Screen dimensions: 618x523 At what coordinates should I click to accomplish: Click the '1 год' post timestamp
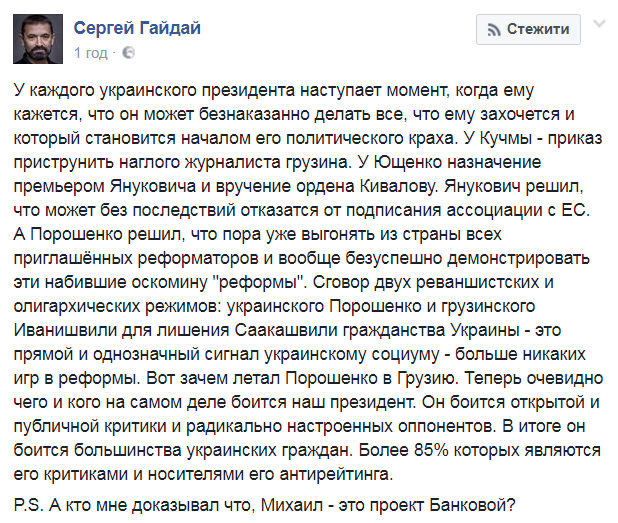click(x=91, y=53)
